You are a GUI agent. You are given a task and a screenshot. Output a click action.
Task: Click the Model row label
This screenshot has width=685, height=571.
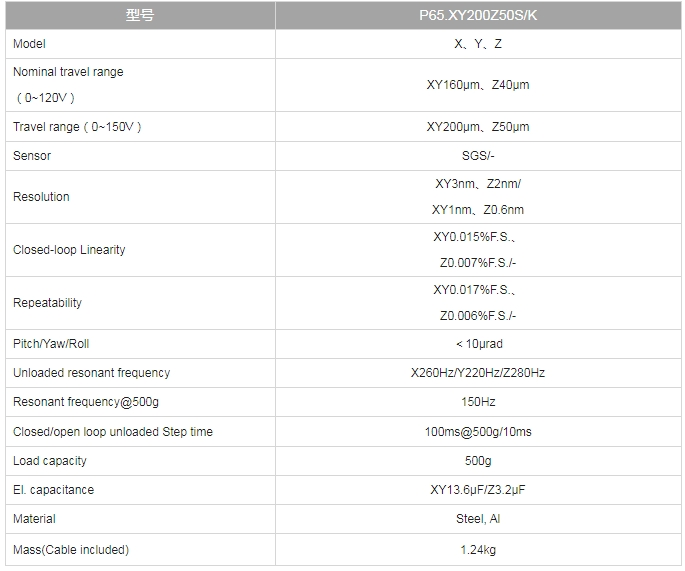click(x=29, y=44)
